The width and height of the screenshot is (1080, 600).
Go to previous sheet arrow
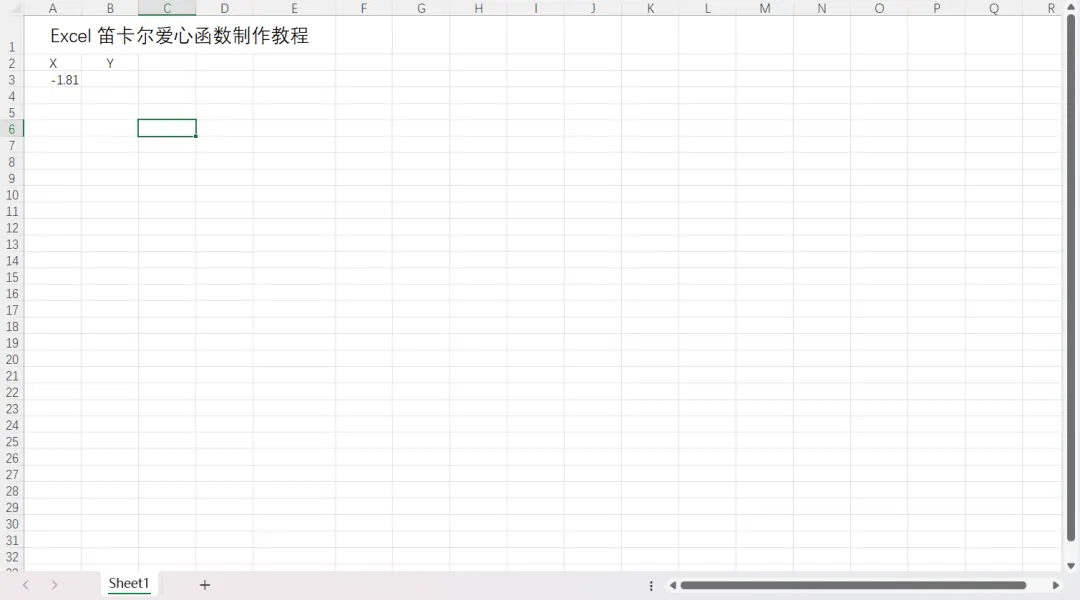click(25, 585)
